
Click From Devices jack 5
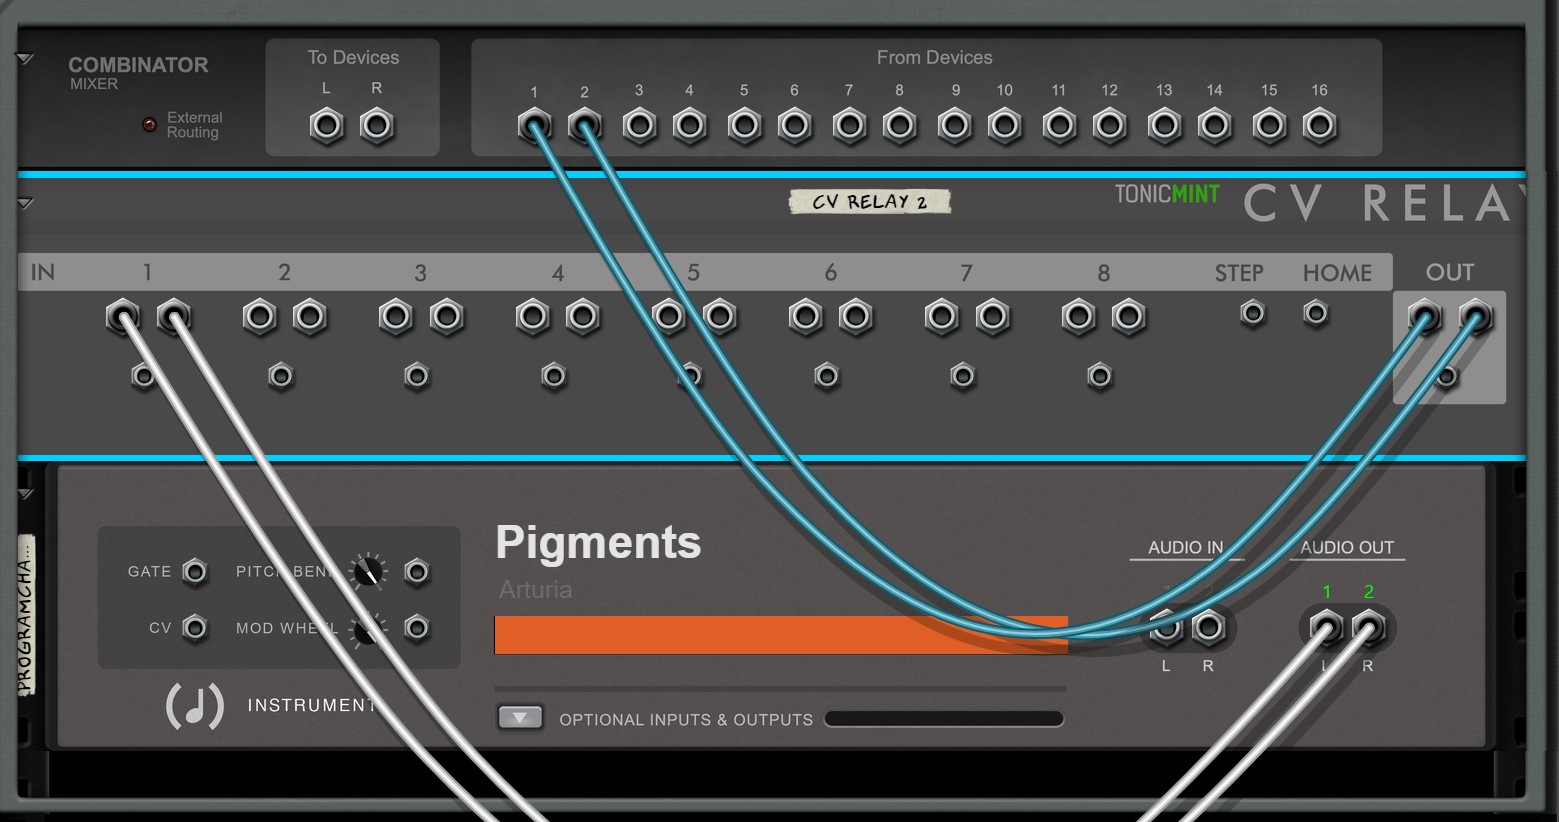coord(744,126)
